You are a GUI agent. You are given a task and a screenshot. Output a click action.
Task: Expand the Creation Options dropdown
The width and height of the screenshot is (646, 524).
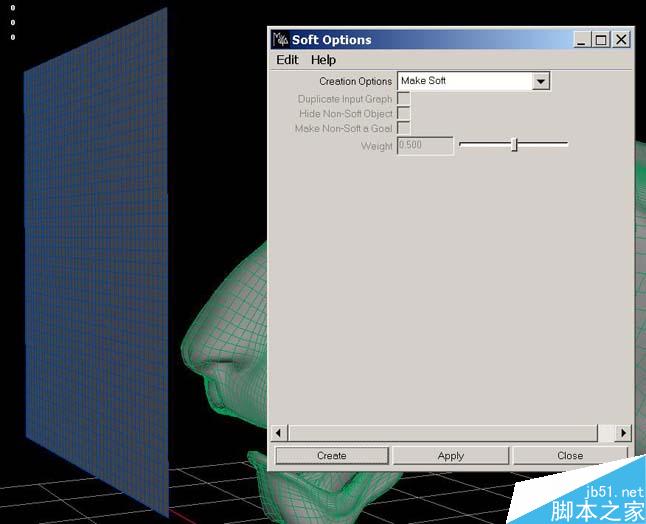click(x=541, y=81)
